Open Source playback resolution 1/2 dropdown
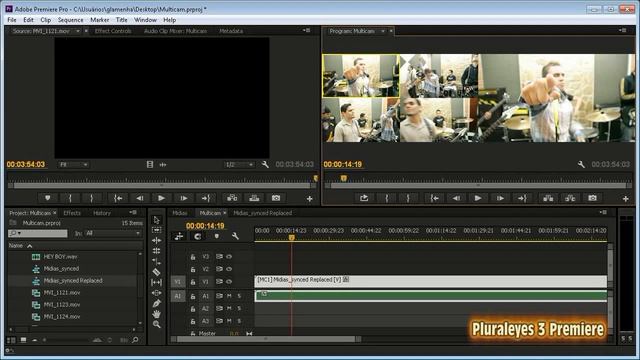The image size is (640, 360). (x=240, y=164)
